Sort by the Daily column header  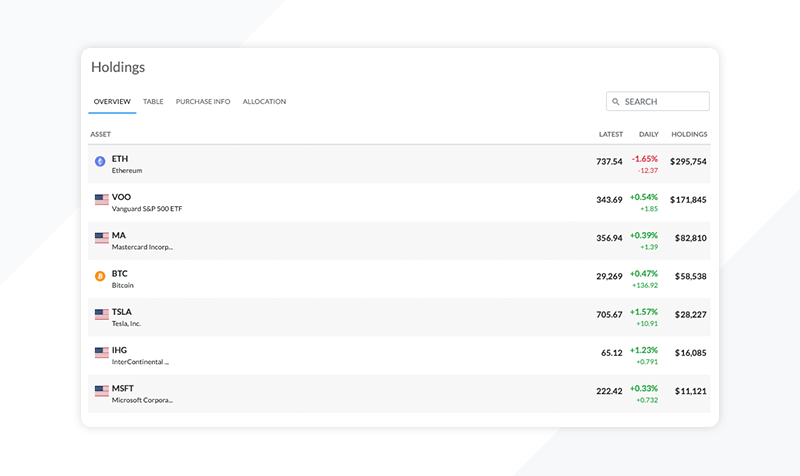648,134
